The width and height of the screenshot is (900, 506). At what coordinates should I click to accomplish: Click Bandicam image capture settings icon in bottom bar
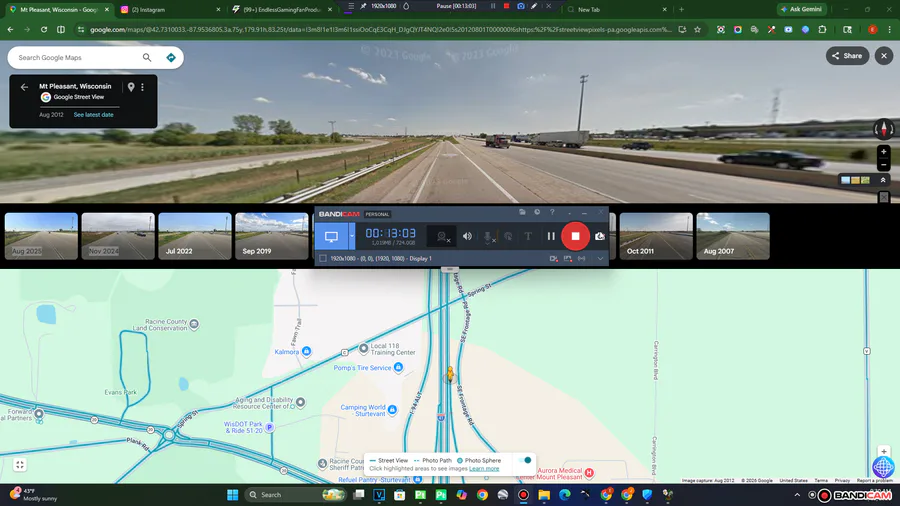pos(568,258)
